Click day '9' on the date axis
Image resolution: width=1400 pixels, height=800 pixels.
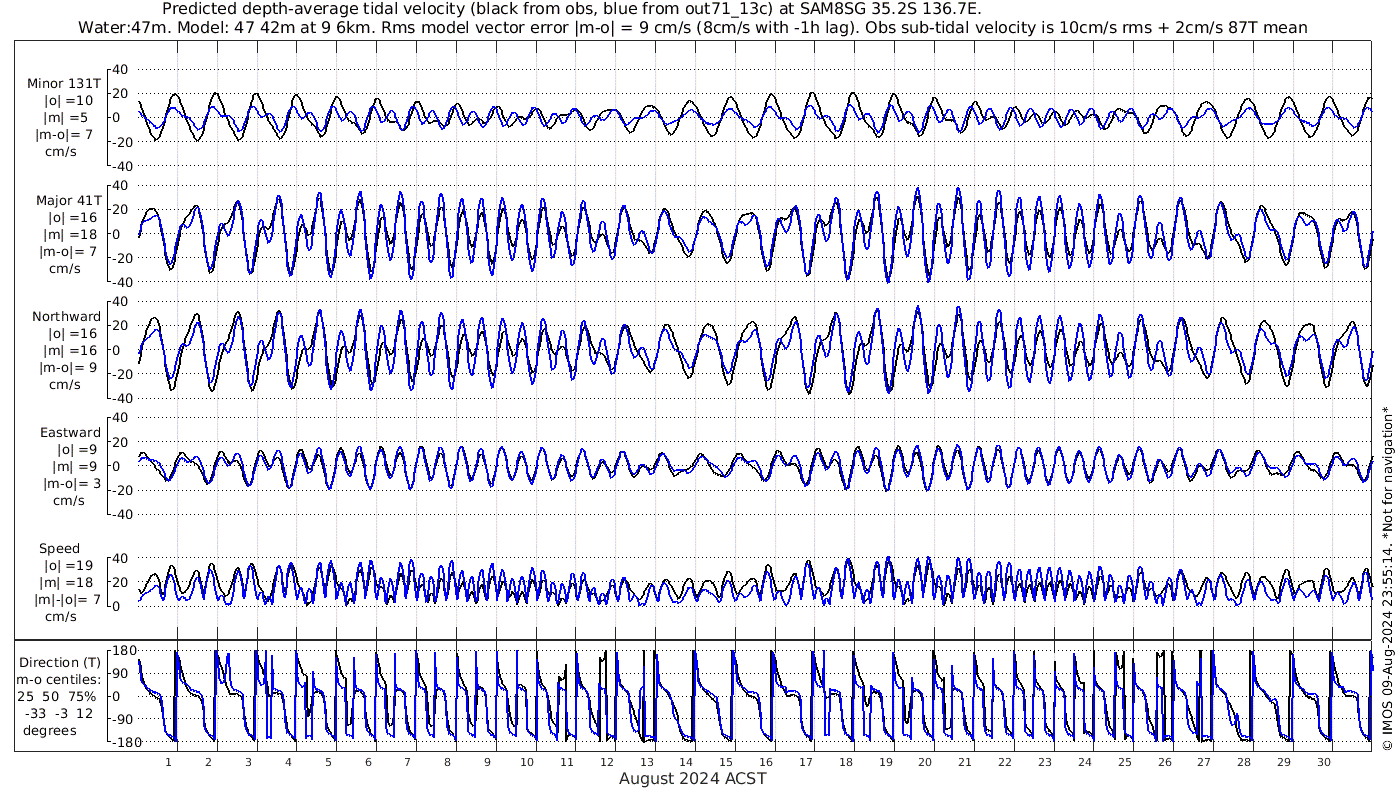click(x=487, y=762)
